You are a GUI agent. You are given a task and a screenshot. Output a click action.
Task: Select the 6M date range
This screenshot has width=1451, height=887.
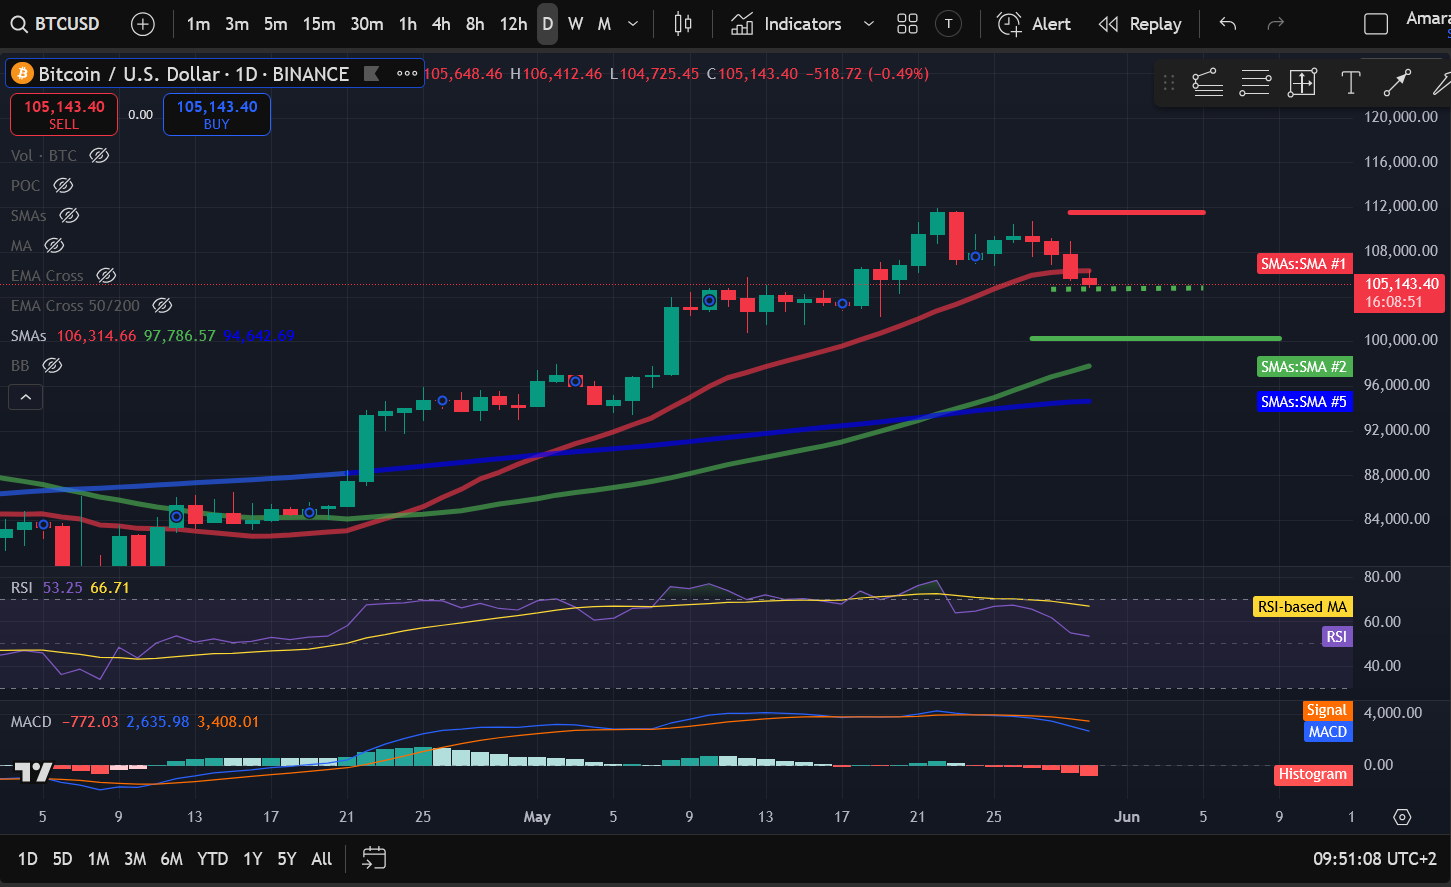point(171,859)
